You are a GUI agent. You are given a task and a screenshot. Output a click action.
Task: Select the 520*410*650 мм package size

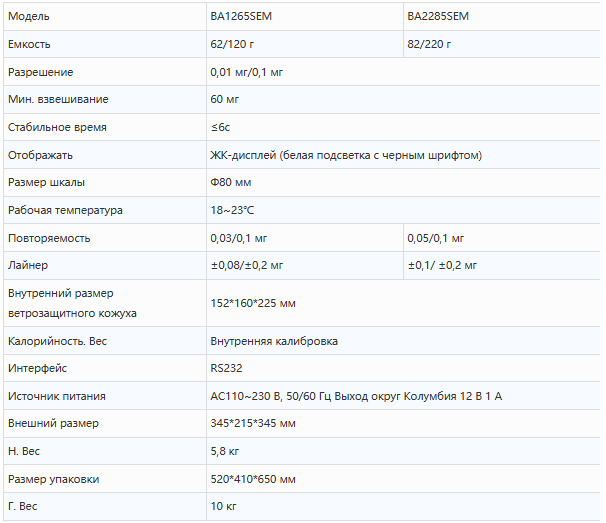pos(253,480)
